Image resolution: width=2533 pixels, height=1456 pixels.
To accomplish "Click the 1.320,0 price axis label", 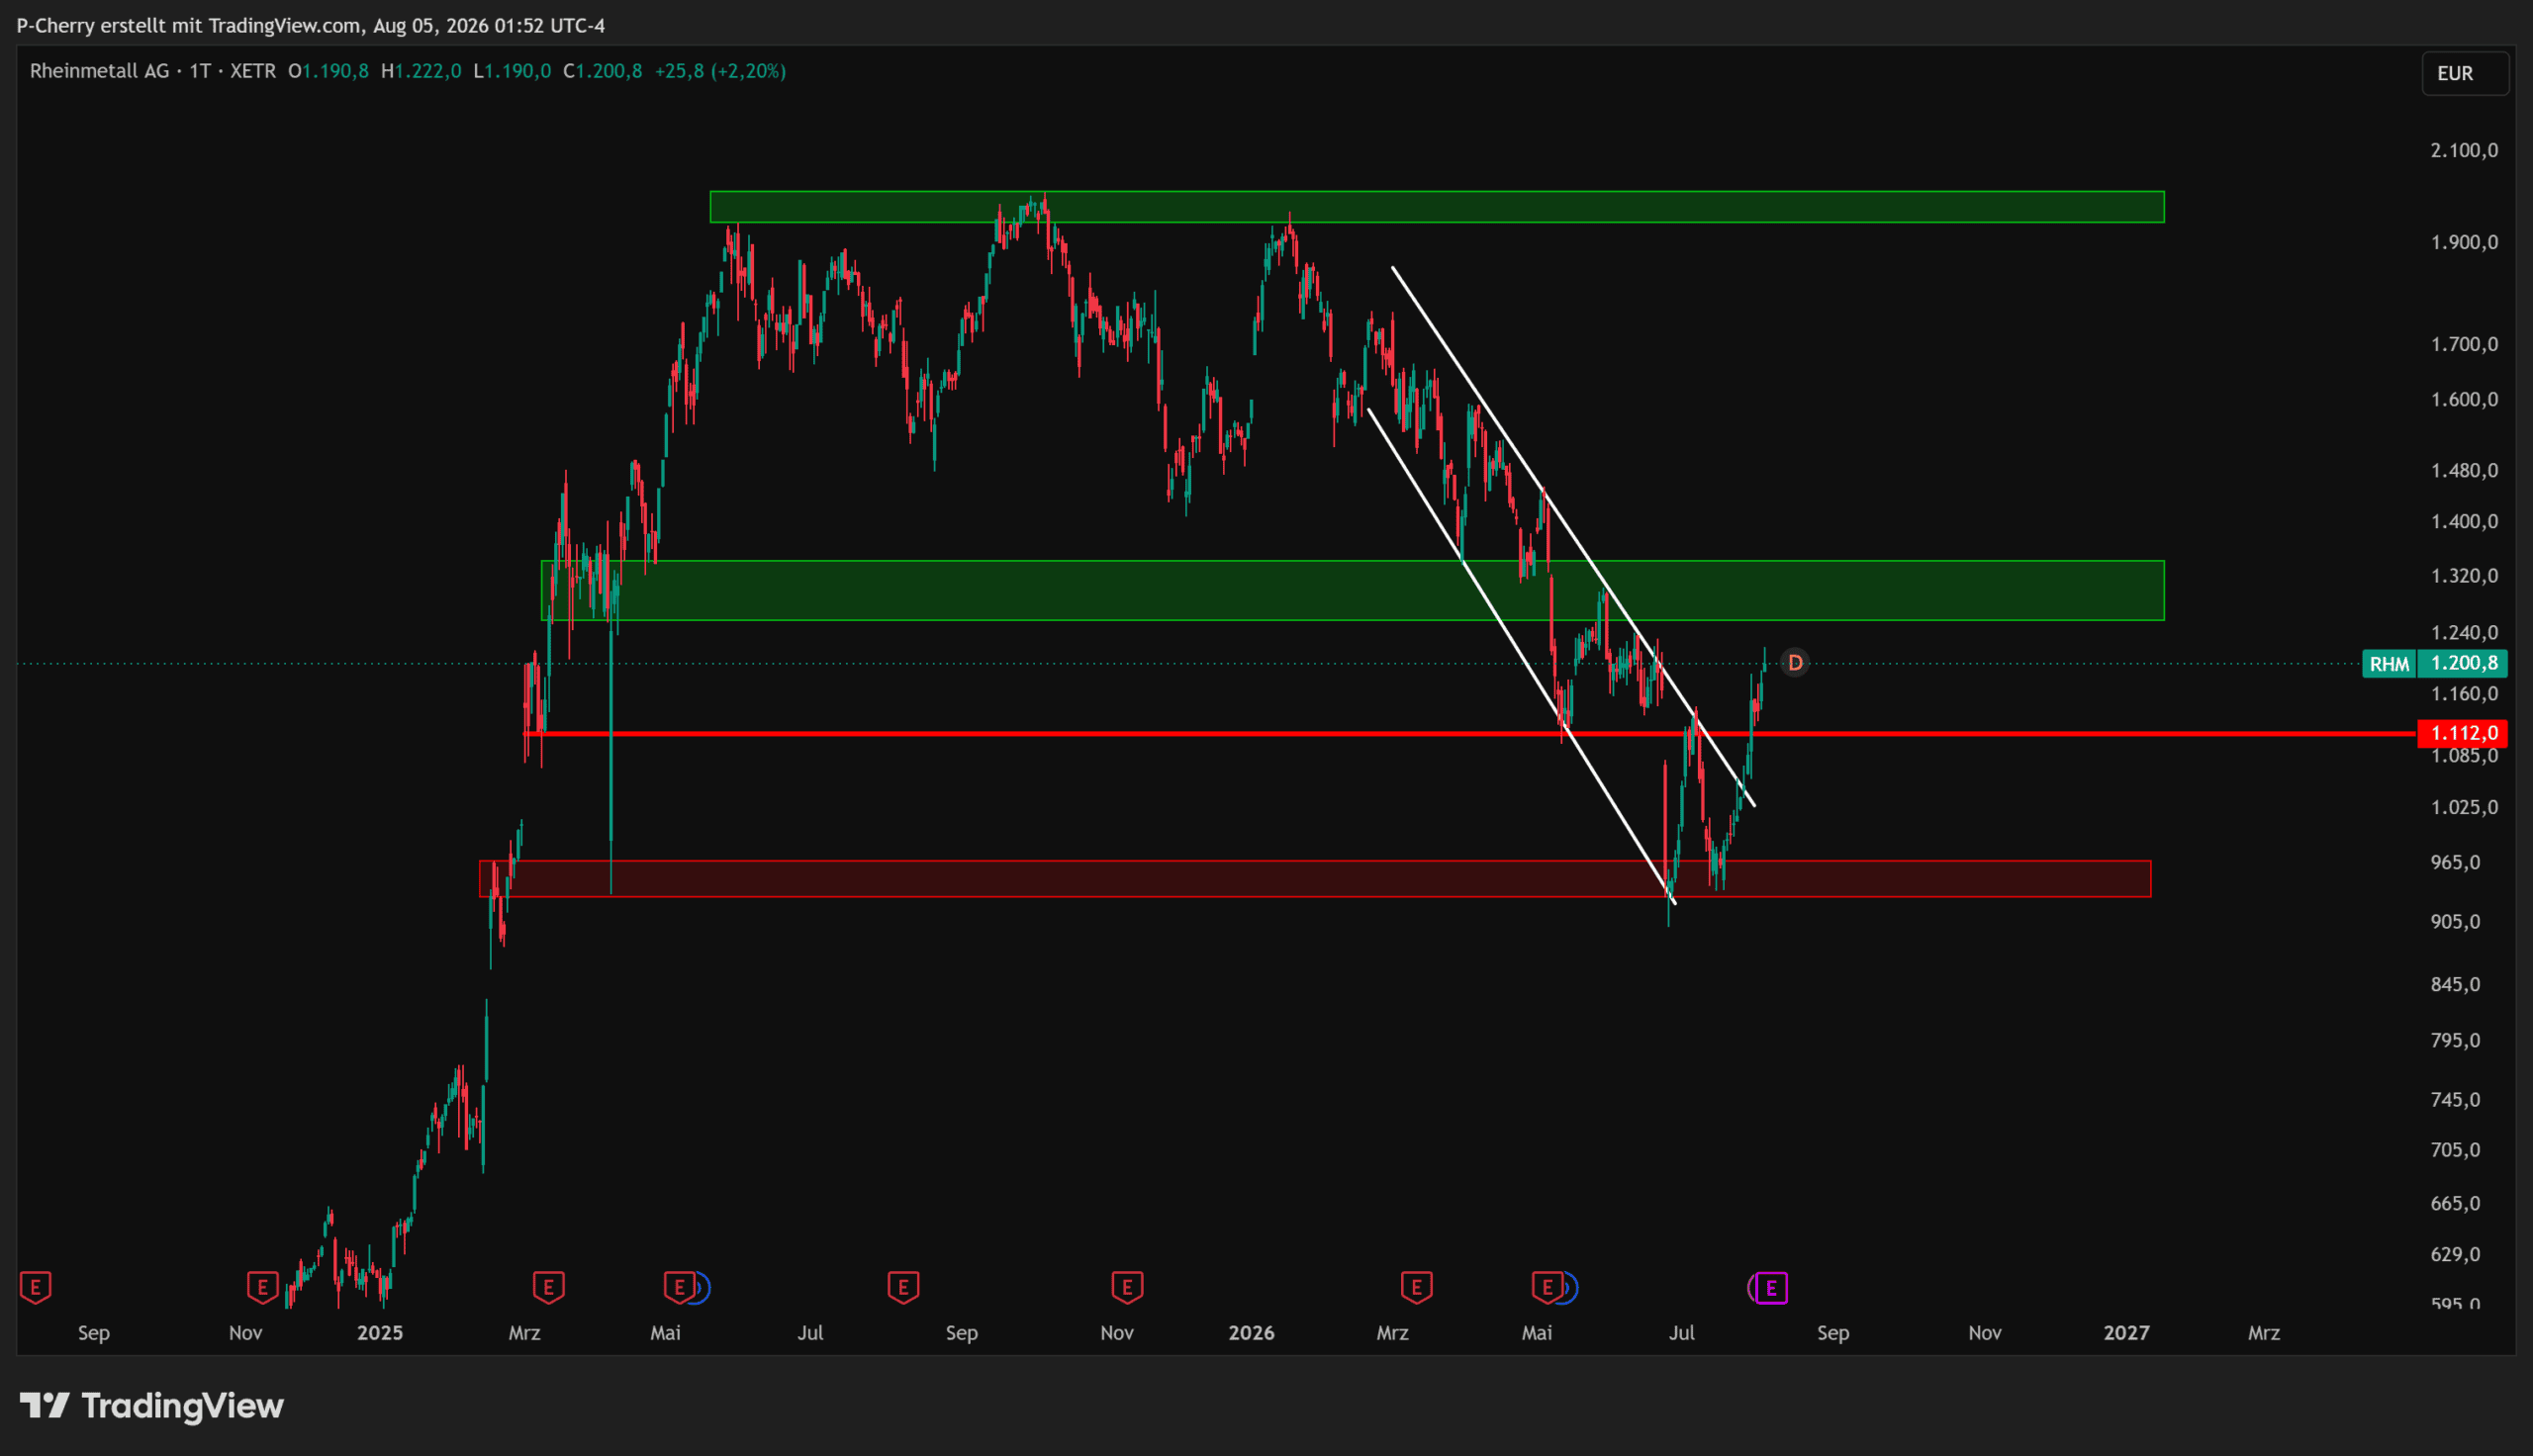I will [x=2464, y=575].
